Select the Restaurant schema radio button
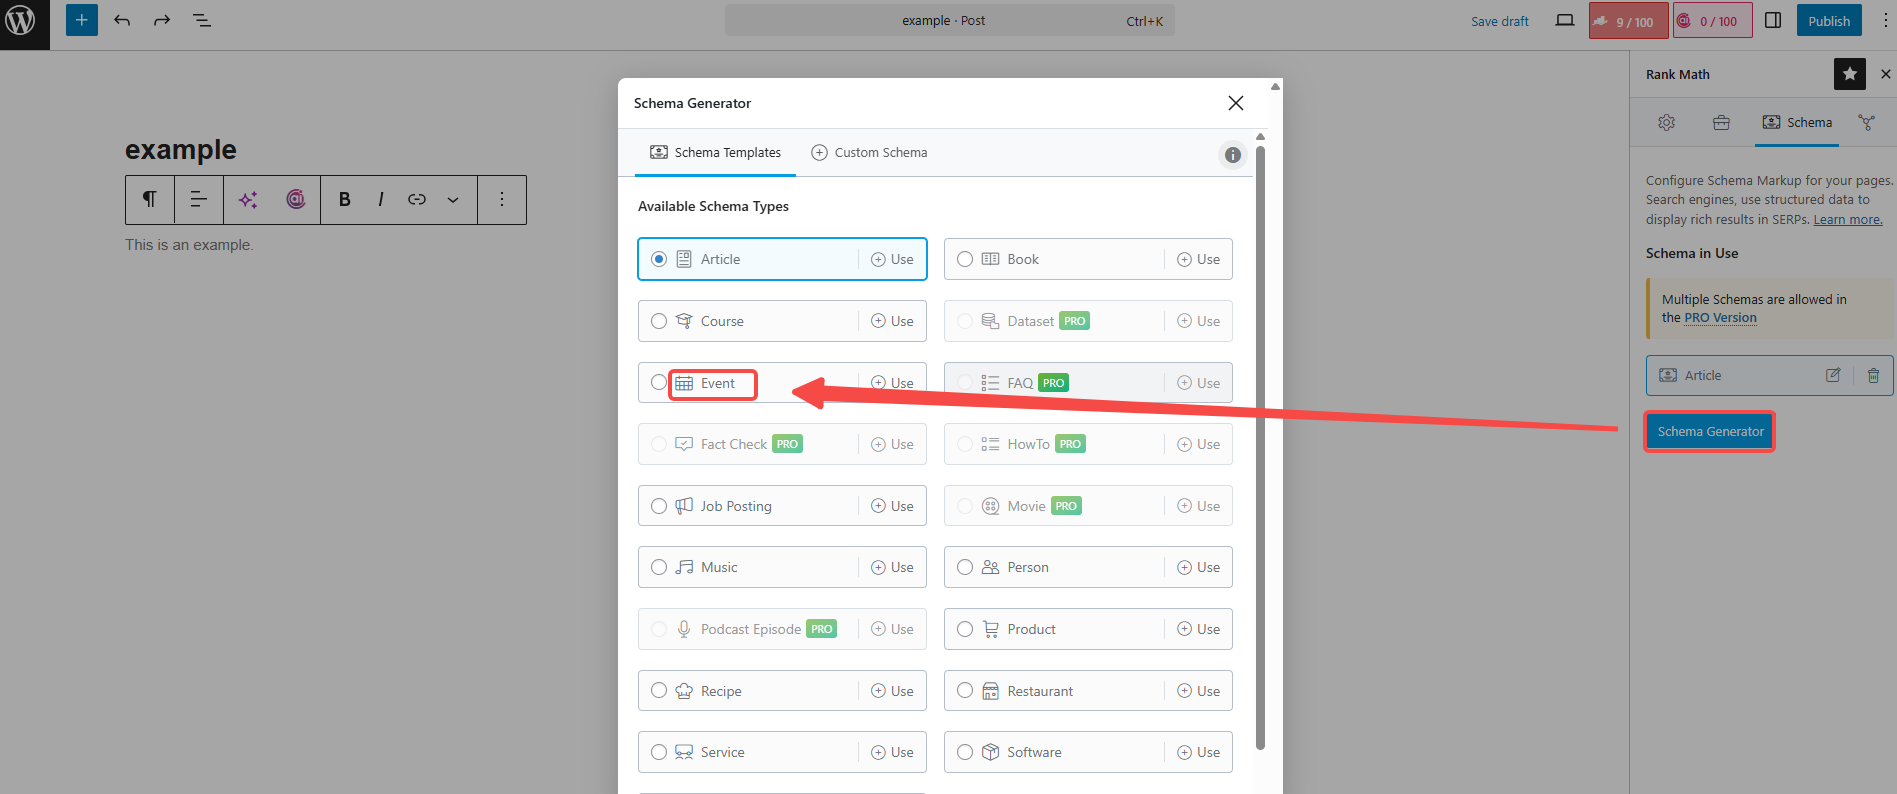The height and width of the screenshot is (794, 1897). click(x=965, y=690)
